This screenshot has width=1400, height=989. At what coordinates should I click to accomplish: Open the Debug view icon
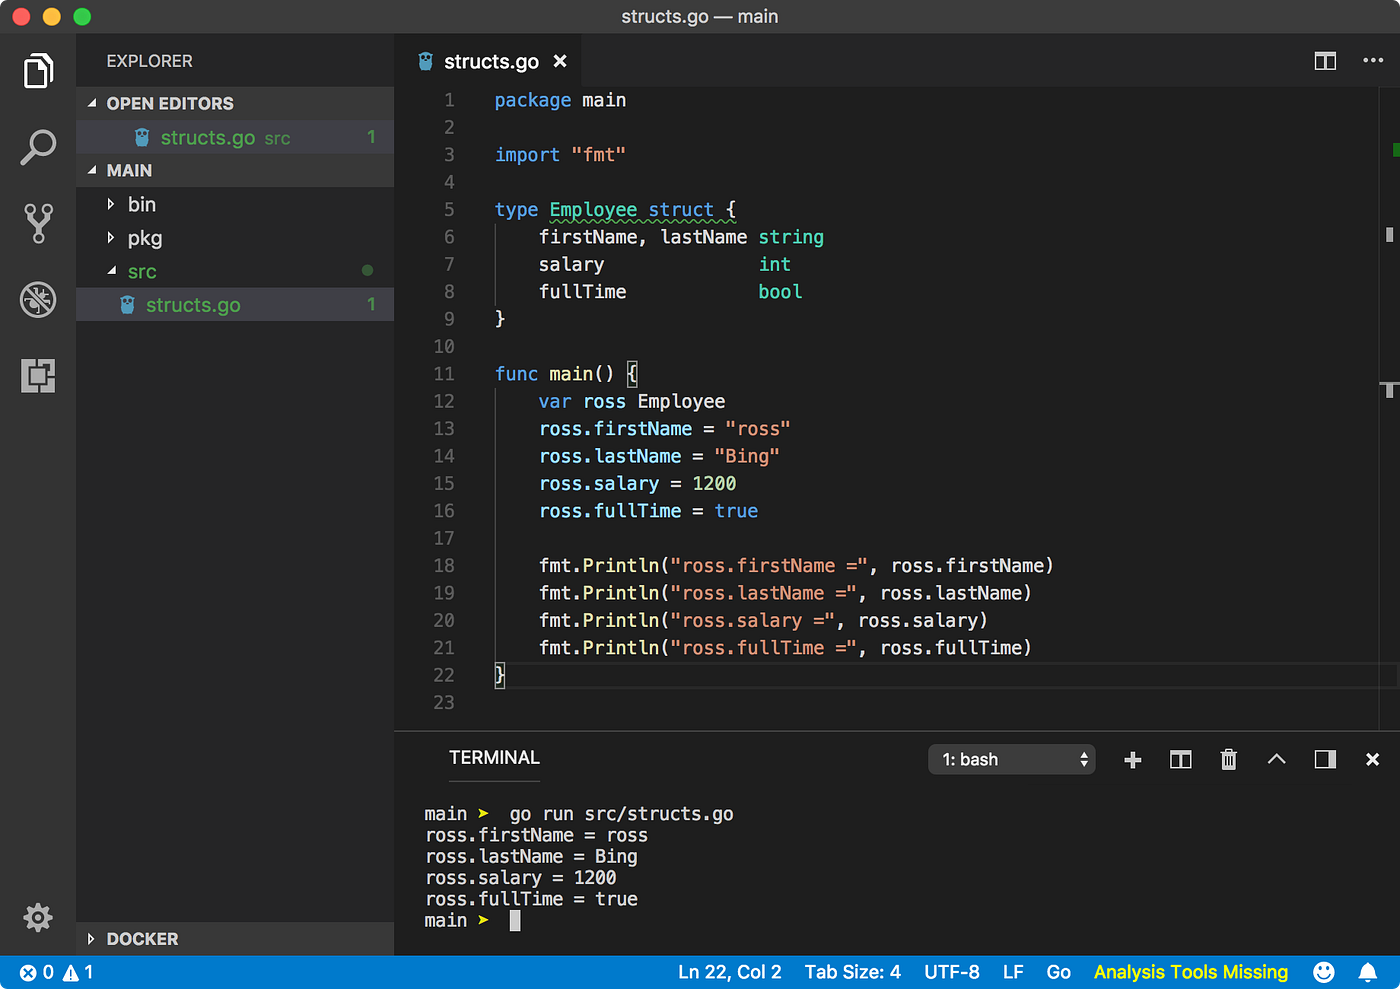[x=38, y=299]
